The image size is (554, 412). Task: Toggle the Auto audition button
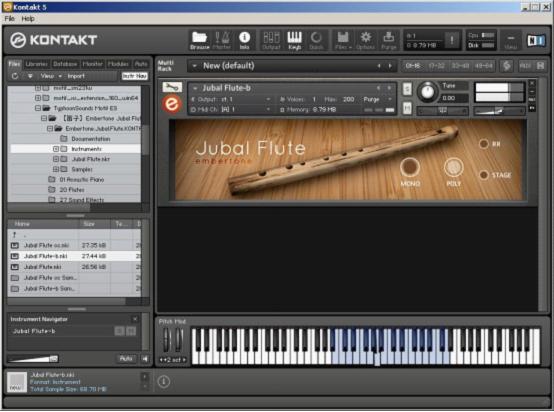pyautogui.click(x=126, y=359)
